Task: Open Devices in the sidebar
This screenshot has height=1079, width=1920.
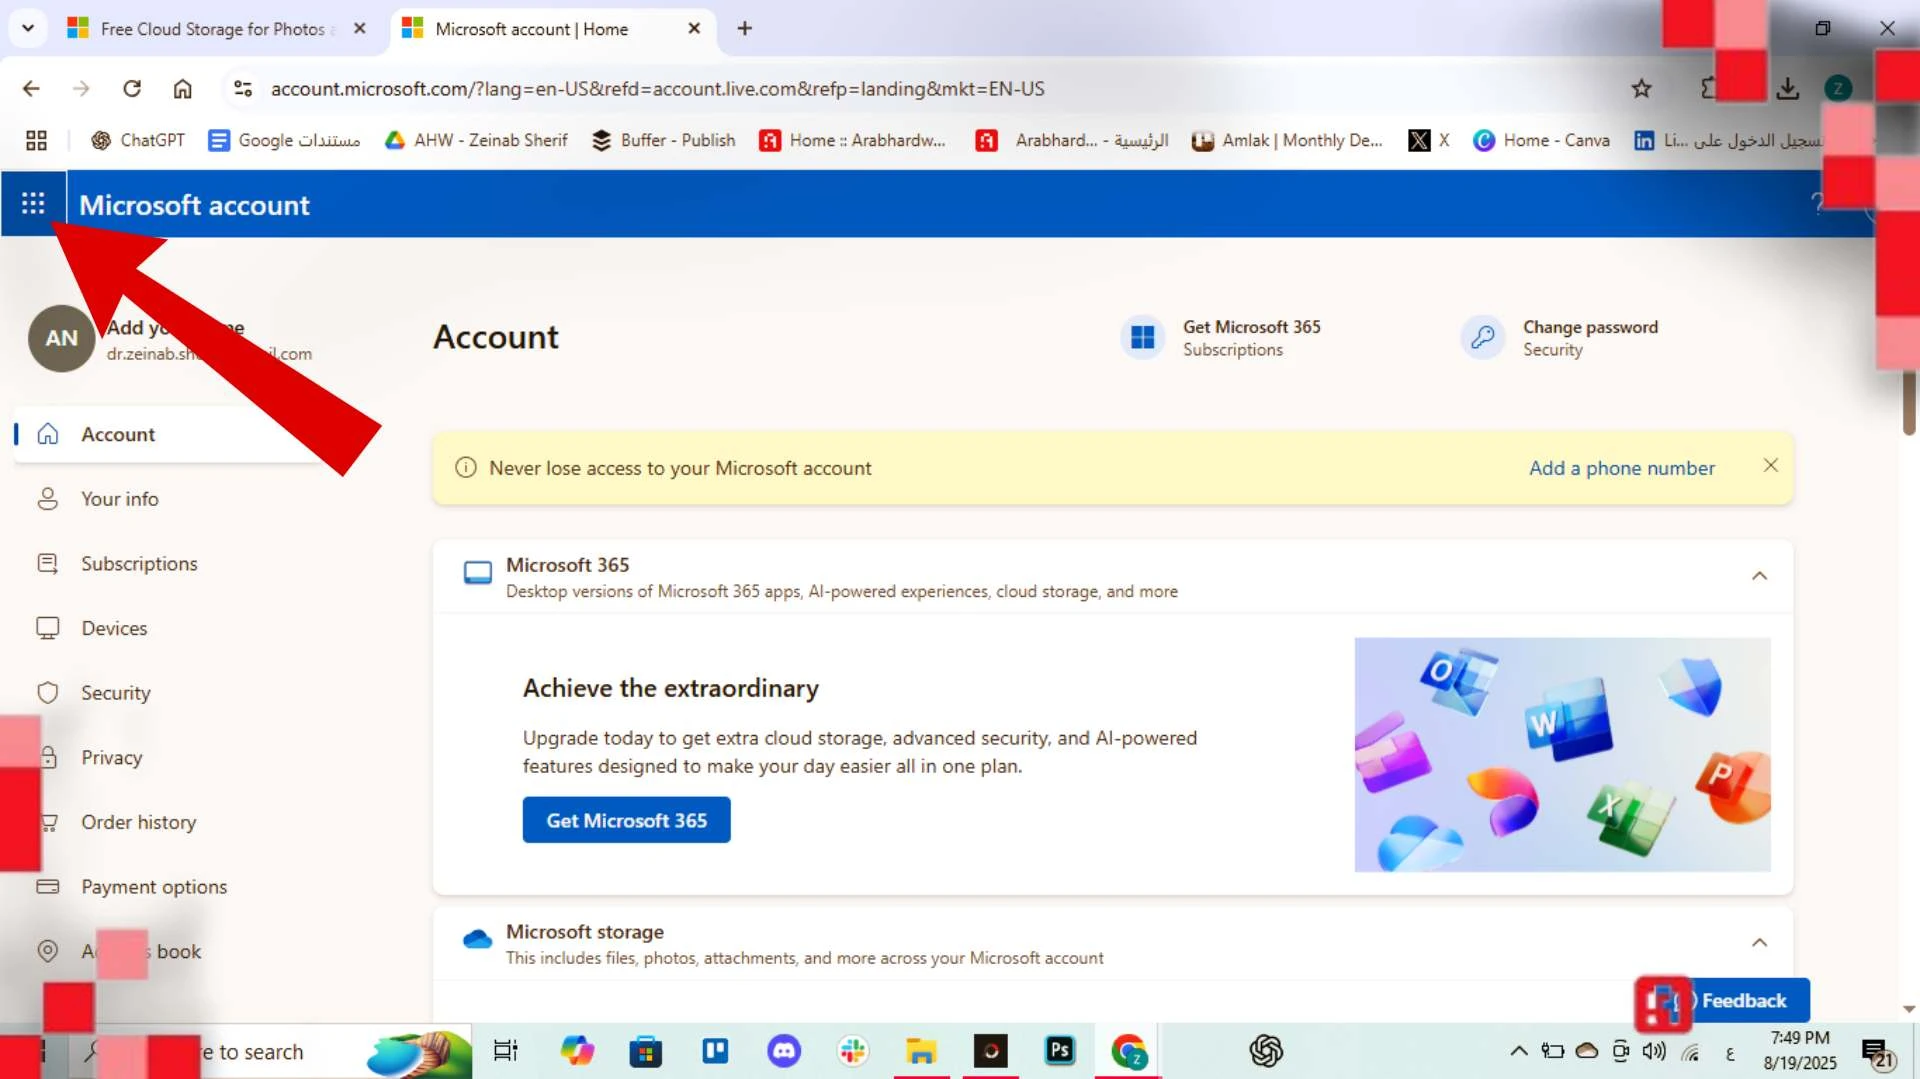Action: coord(114,628)
